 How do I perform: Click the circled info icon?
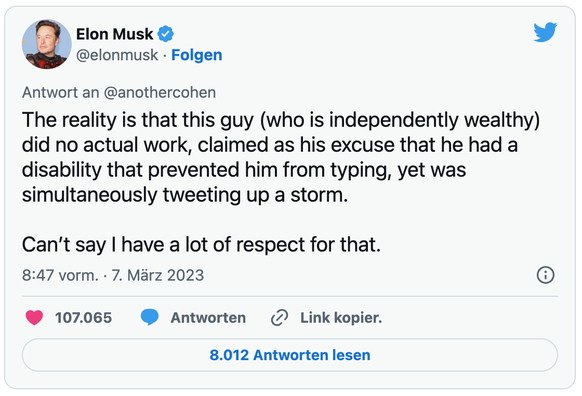(546, 275)
